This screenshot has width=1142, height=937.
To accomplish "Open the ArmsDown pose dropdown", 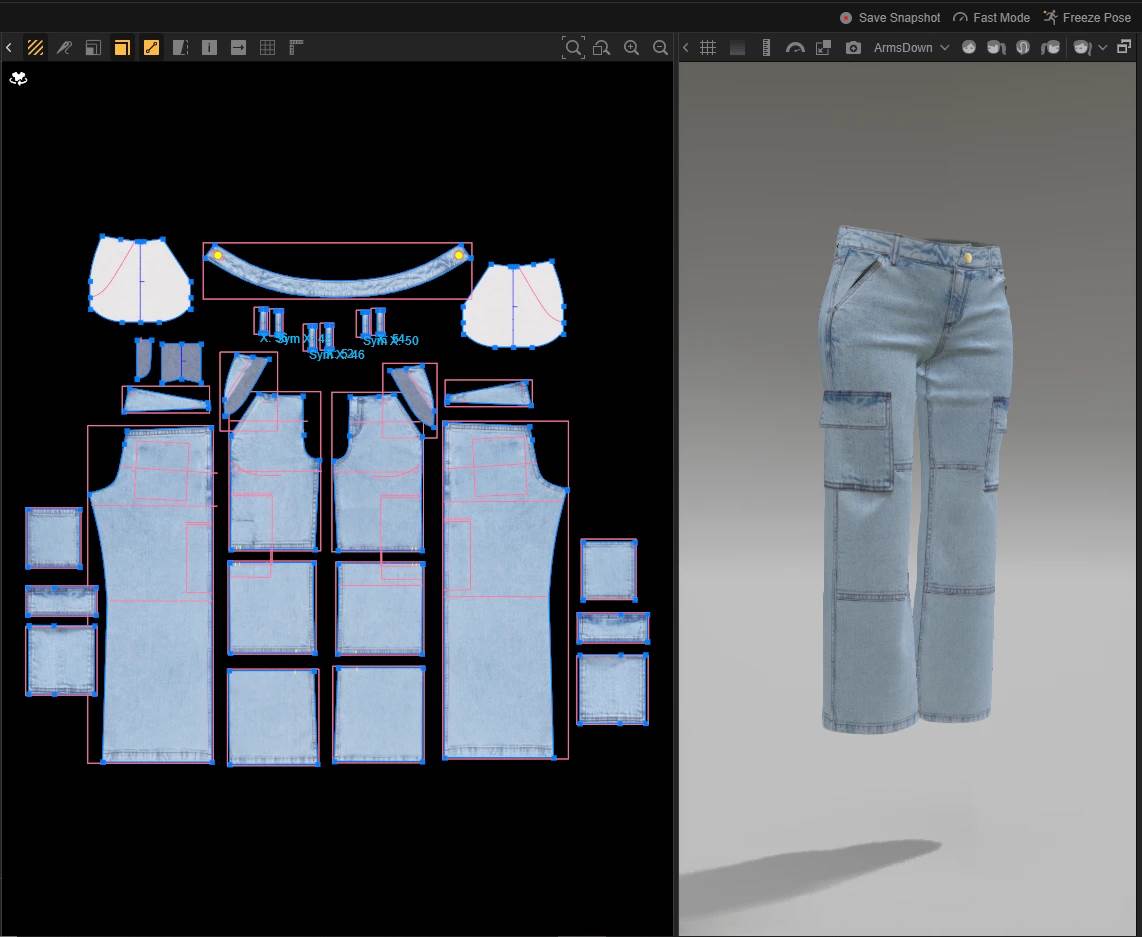I will (910, 48).
